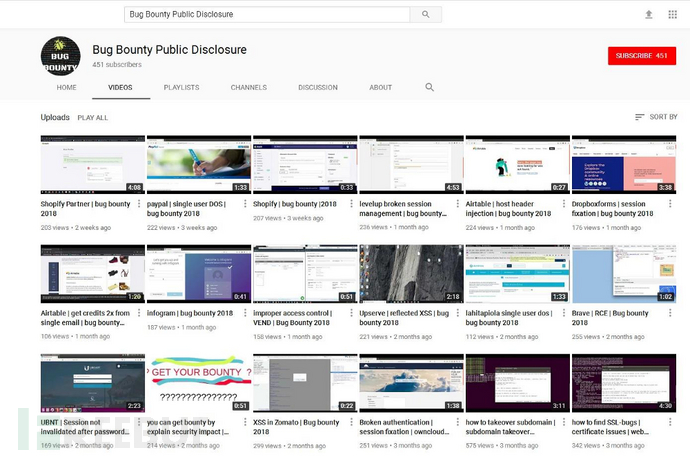
Task: Click in the YouTube search field
Action: (x=267, y=15)
